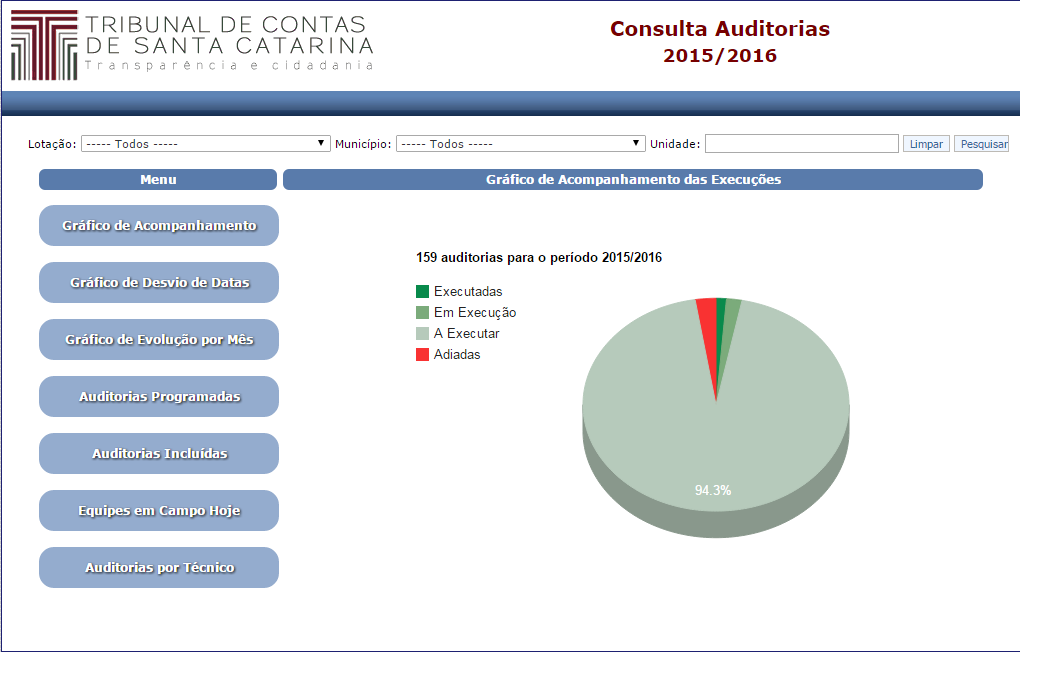Open Gráfico de Evolução por Mês

[159, 340]
